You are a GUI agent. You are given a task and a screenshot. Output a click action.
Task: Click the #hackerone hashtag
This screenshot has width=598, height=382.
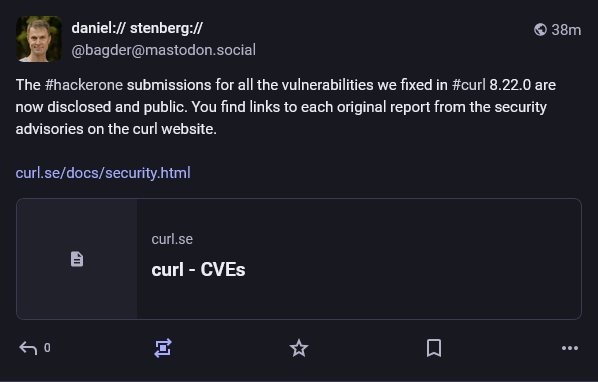[84, 85]
